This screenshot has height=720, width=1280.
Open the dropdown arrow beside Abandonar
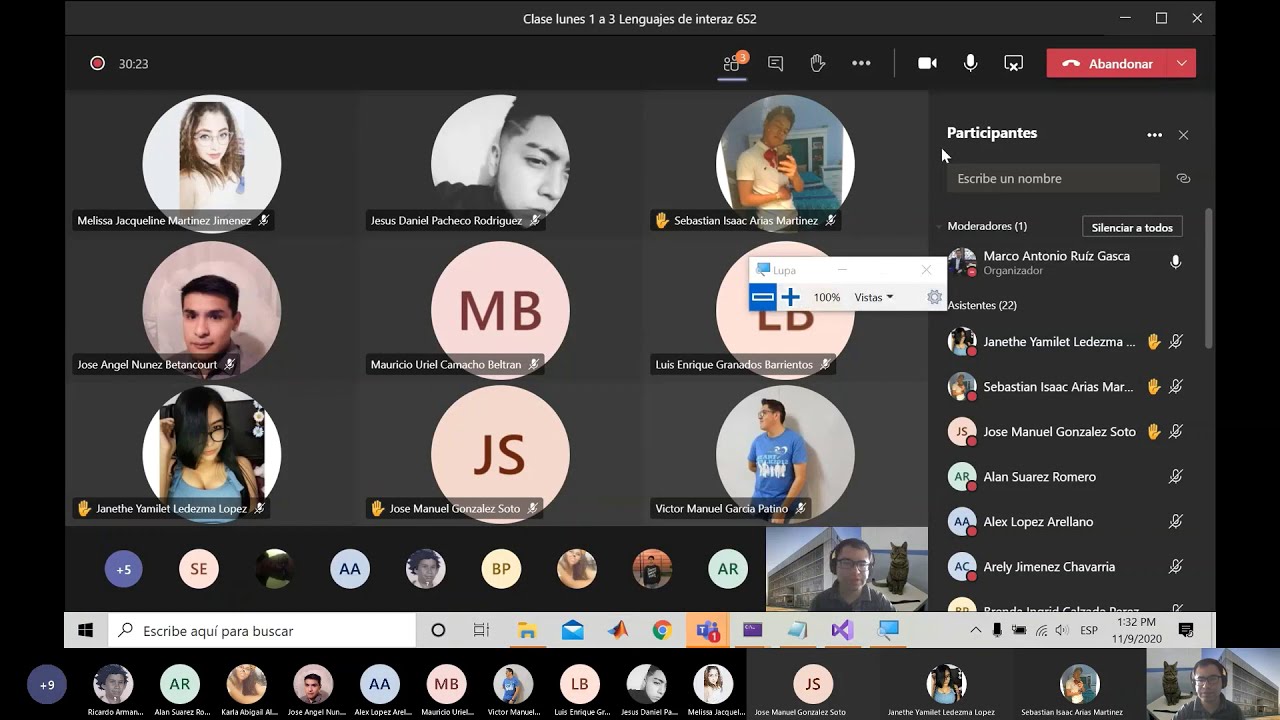[x=1182, y=63]
